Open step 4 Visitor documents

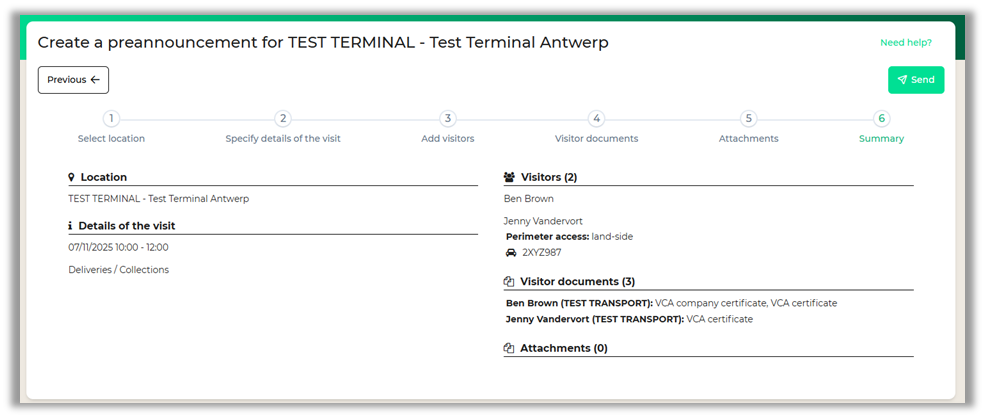(596, 119)
